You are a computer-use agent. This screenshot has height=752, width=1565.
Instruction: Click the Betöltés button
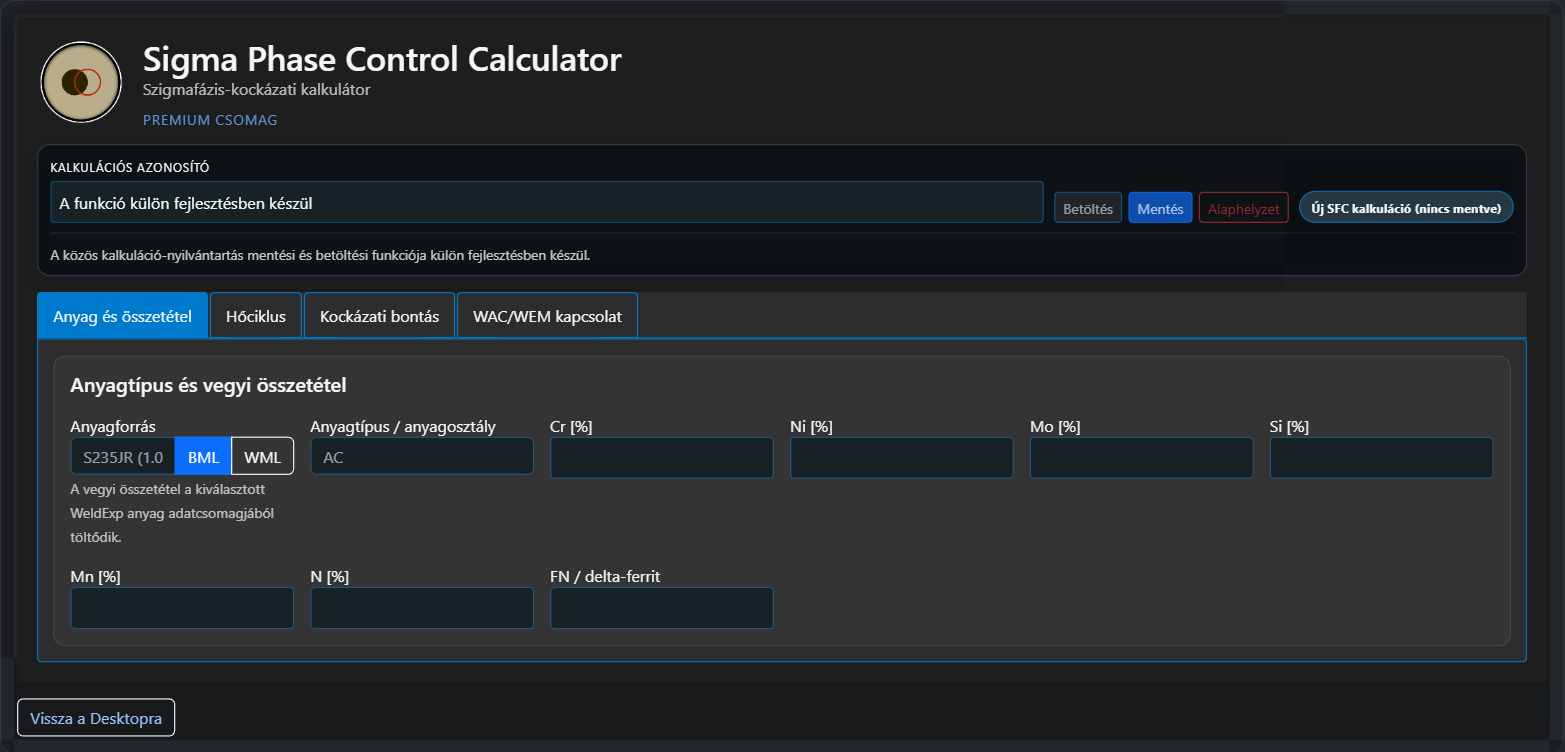[1088, 208]
